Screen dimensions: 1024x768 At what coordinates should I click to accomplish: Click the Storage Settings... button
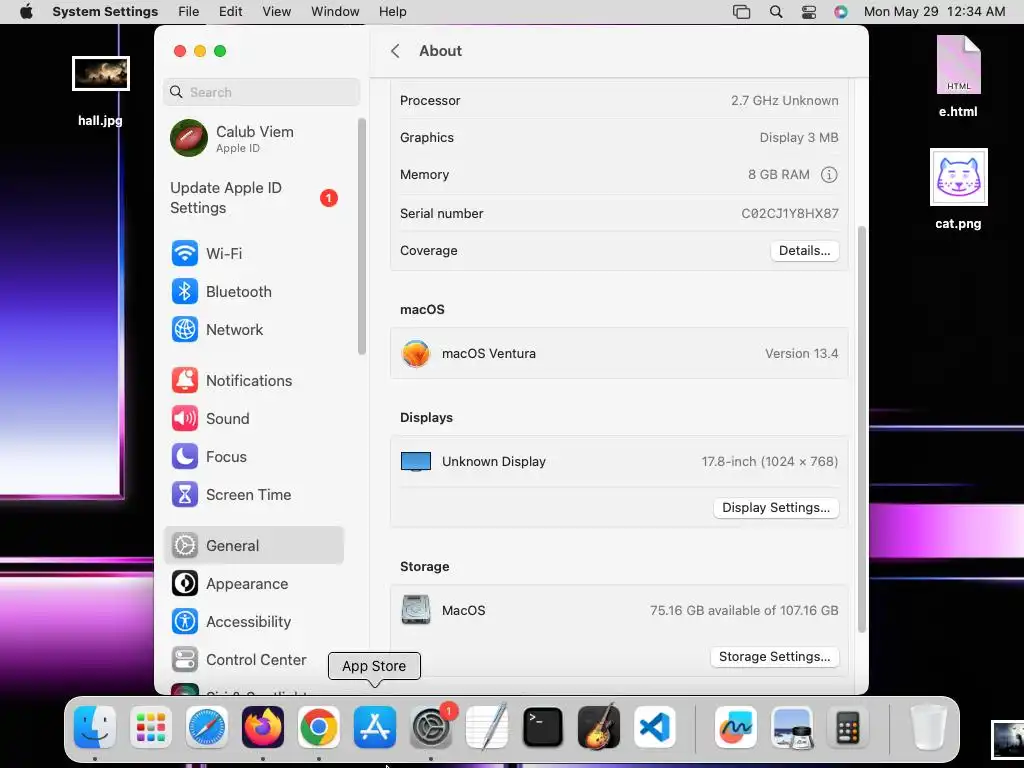(775, 656)
